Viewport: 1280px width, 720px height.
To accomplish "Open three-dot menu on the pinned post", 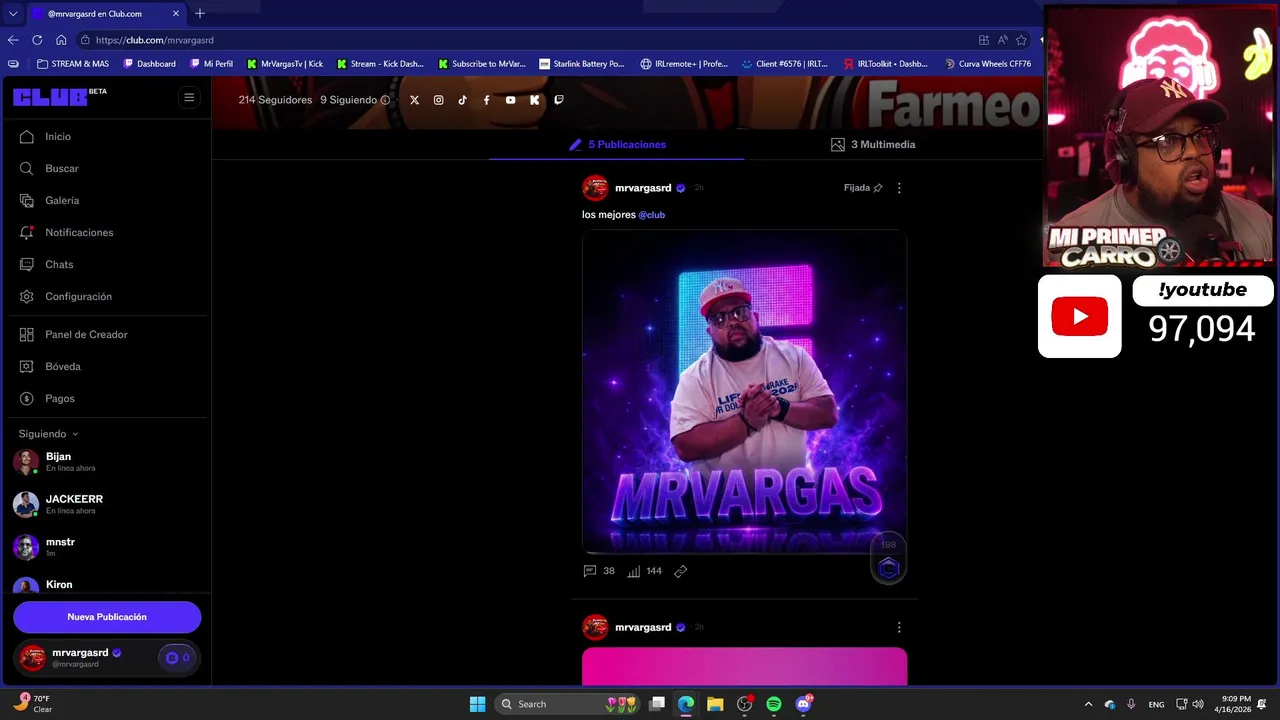I will [899, 188].
